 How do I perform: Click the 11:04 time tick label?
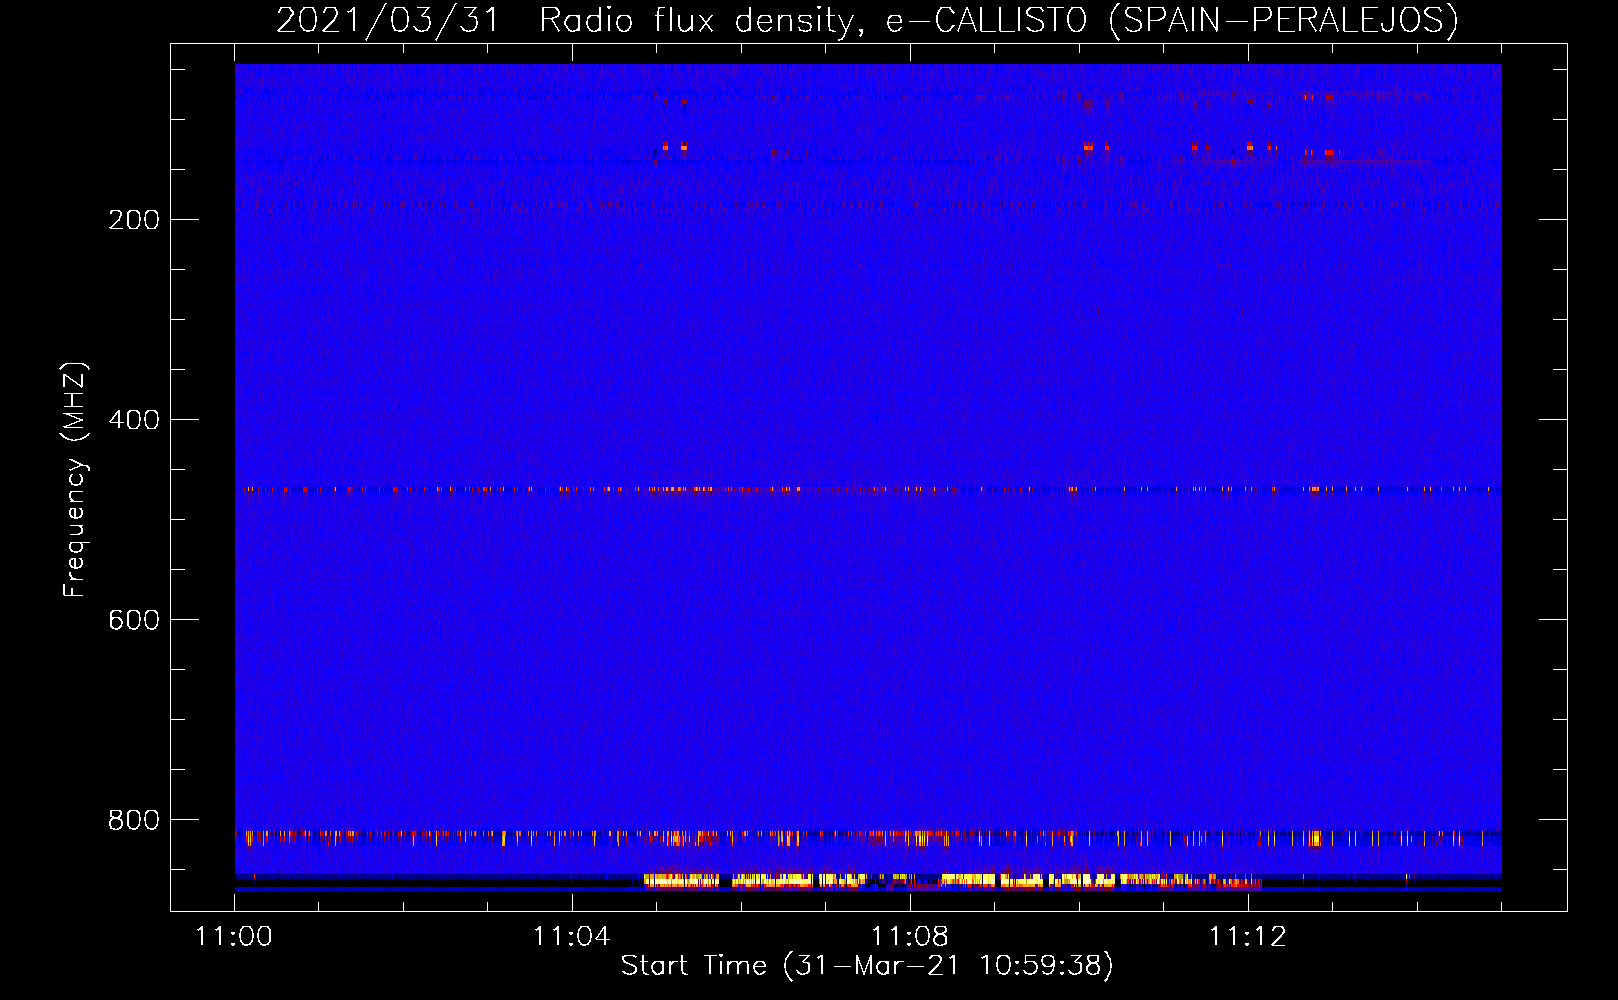pos(572,937)
